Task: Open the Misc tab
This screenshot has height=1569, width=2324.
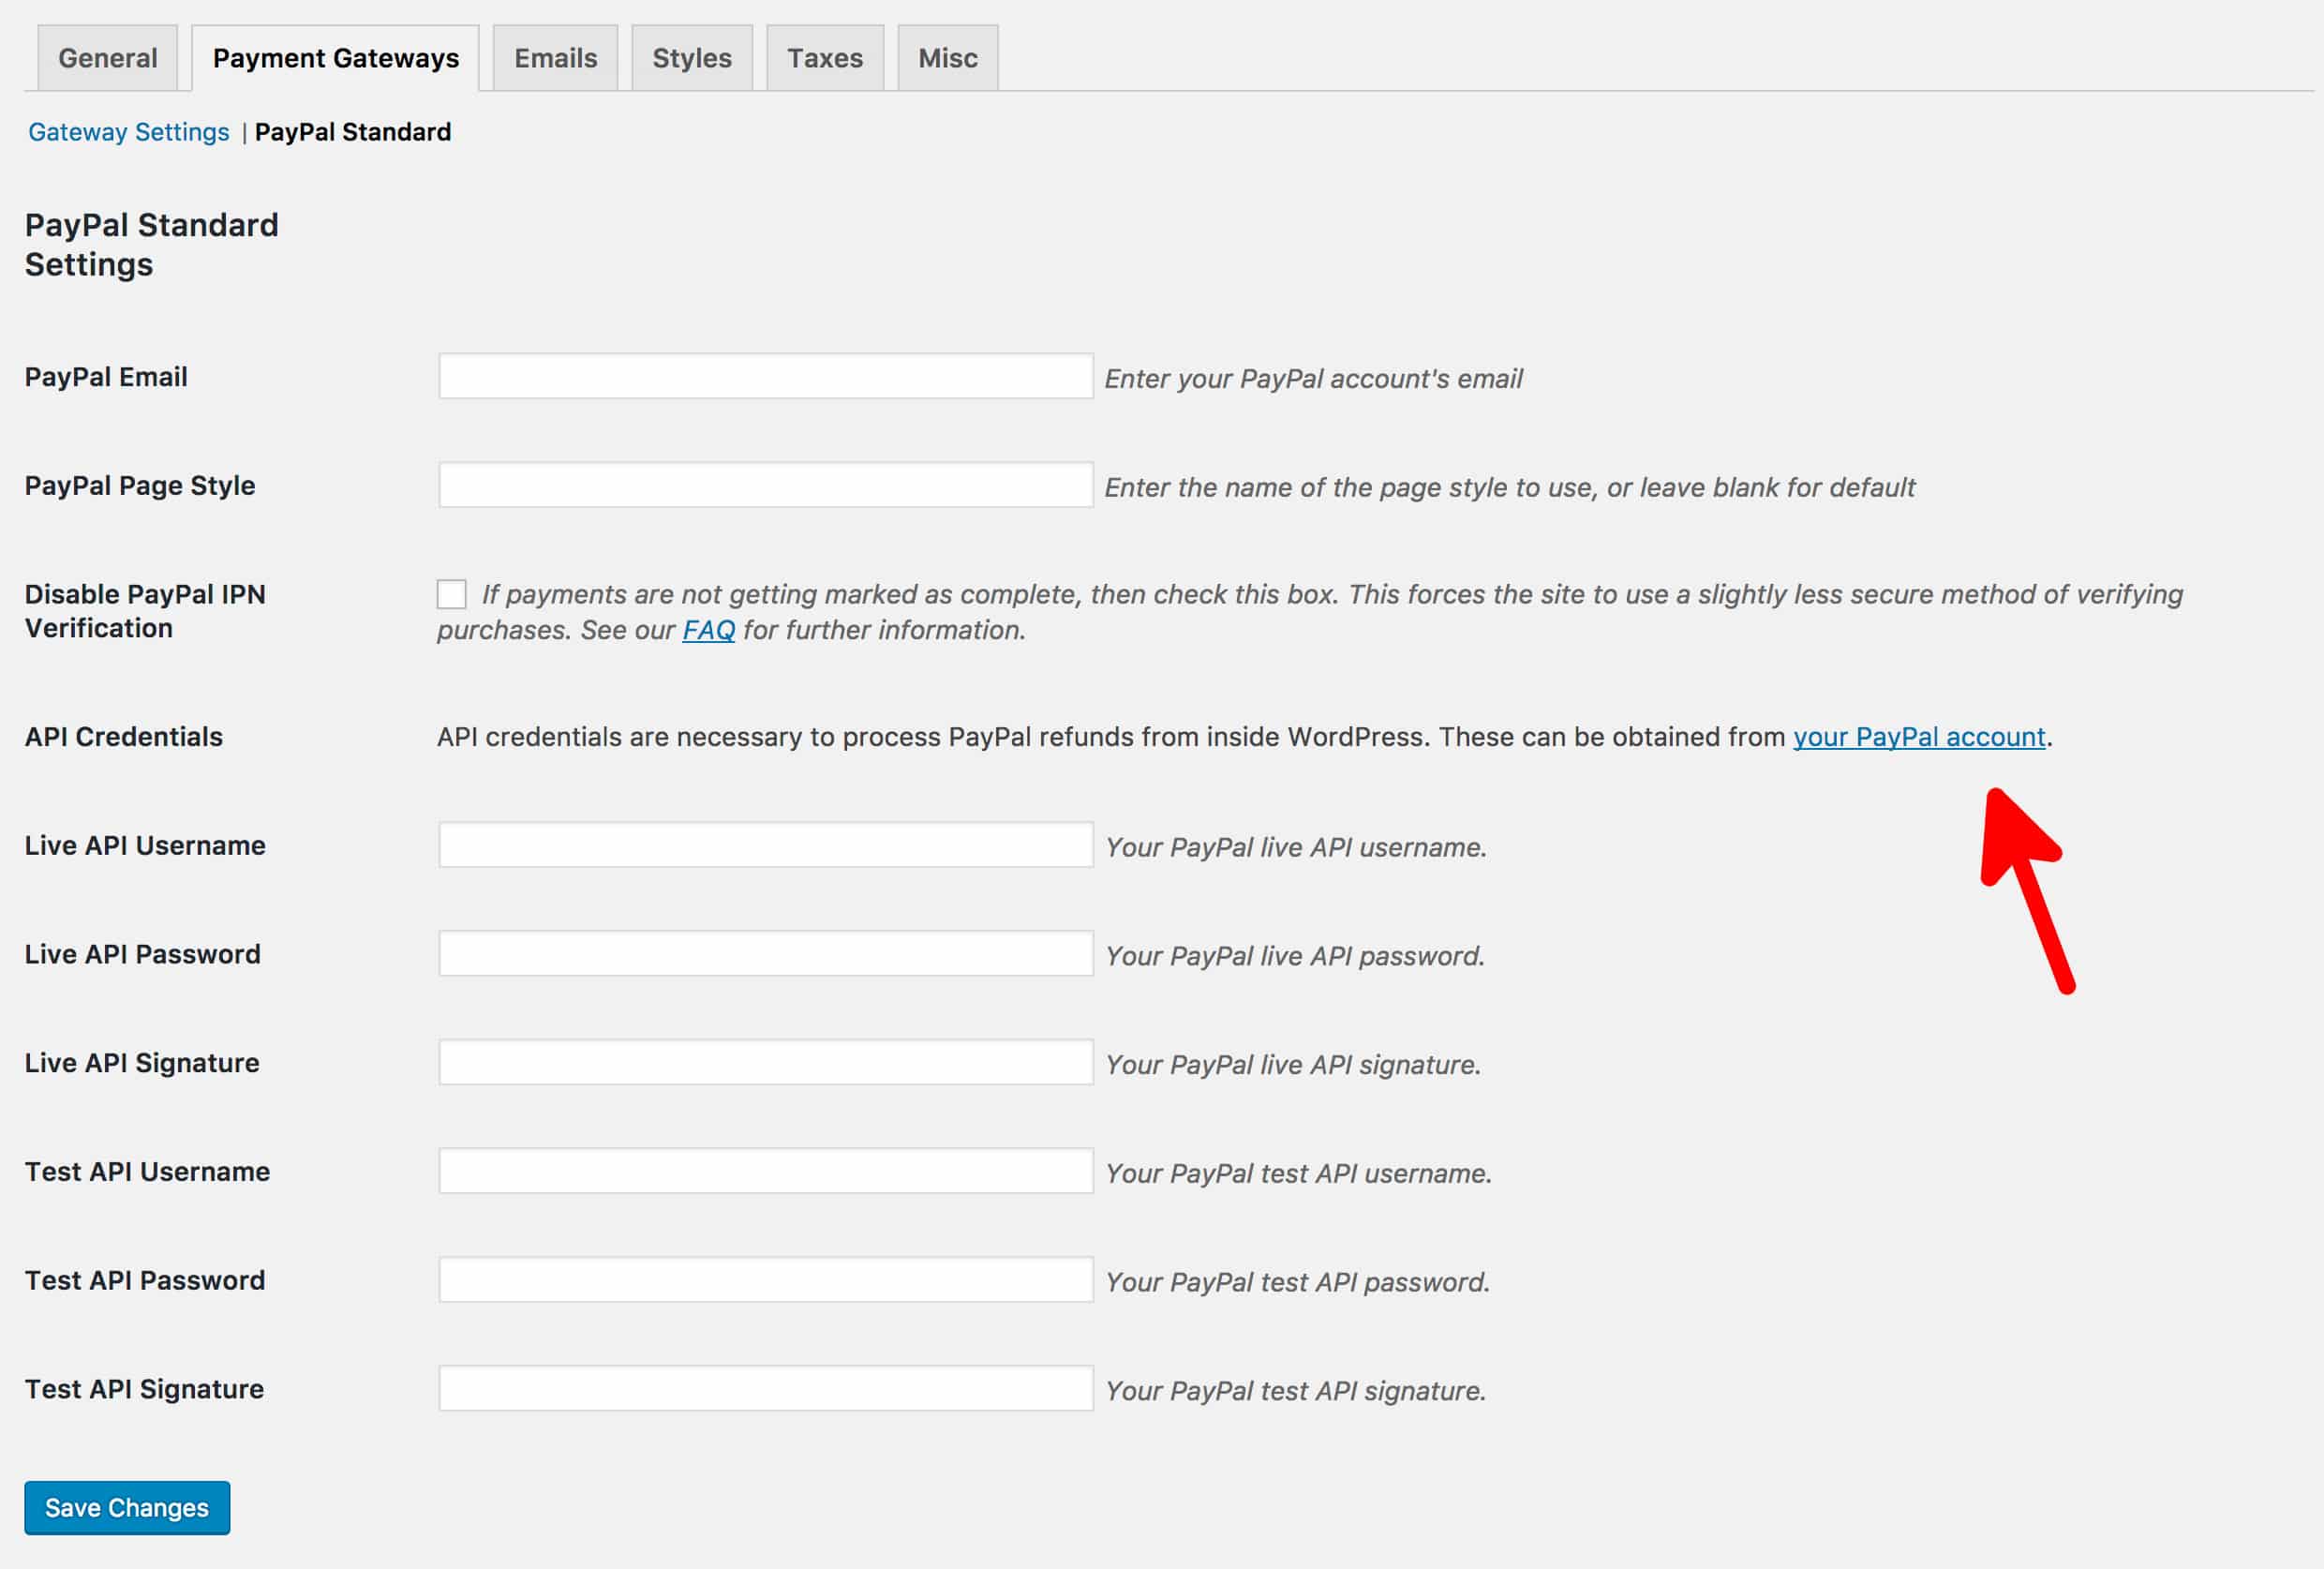Action: (948, 58)
